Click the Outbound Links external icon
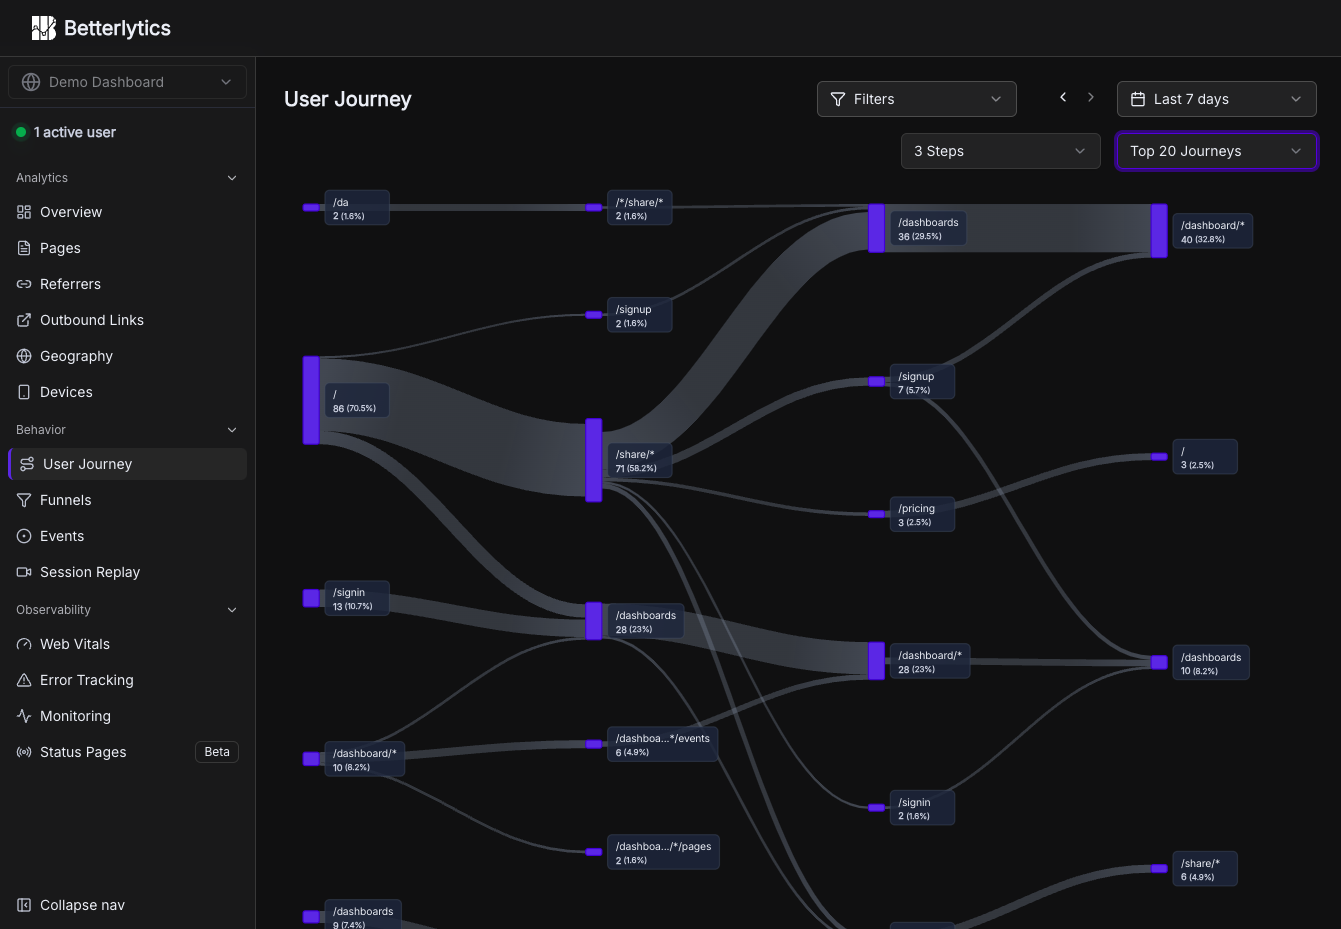 (24, 320)
